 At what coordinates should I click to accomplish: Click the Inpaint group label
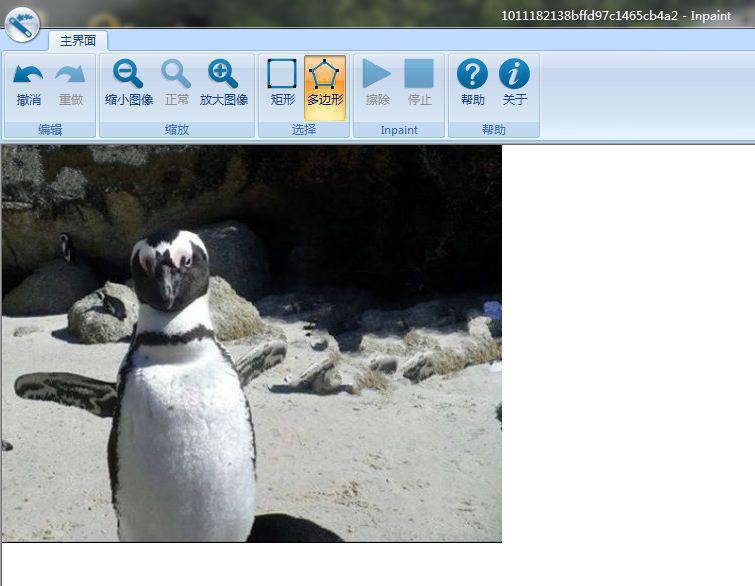(x=399, y=130)
